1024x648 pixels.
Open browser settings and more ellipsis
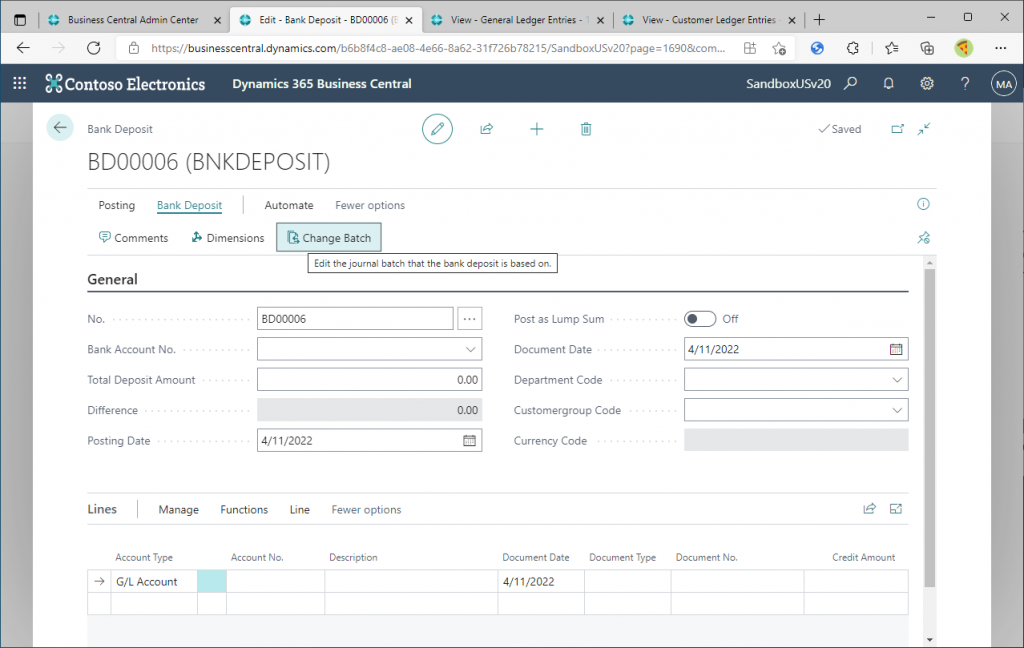point(1000,48)
